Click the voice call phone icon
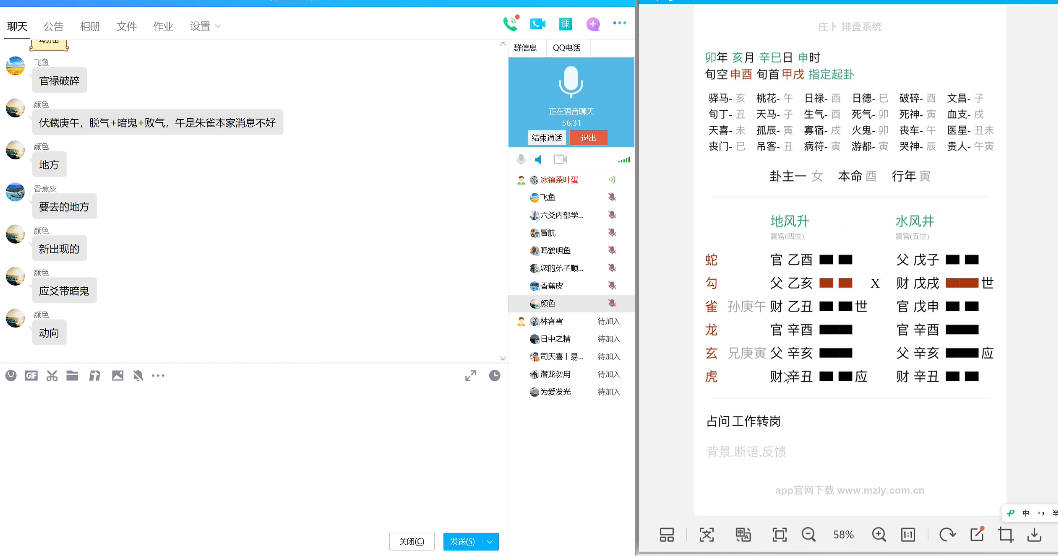The image size is (1058, 556). (x=511, y=24)
